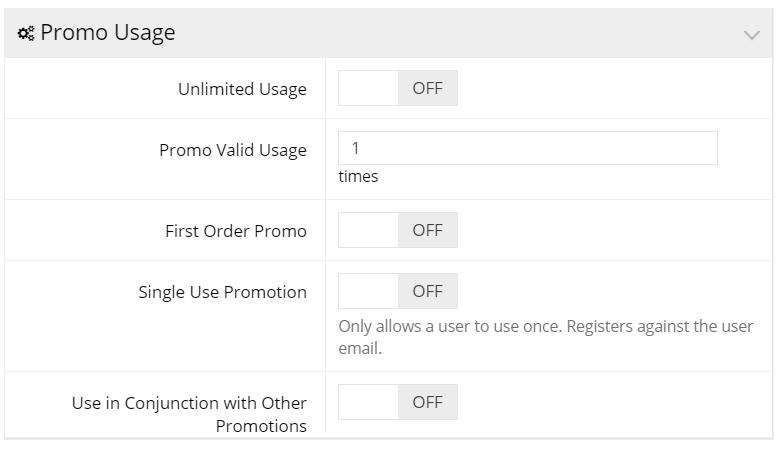This screenshot has height=451, width=779.
Task: Click the gray Promo Usage header bar
Action: coord(389,33)
